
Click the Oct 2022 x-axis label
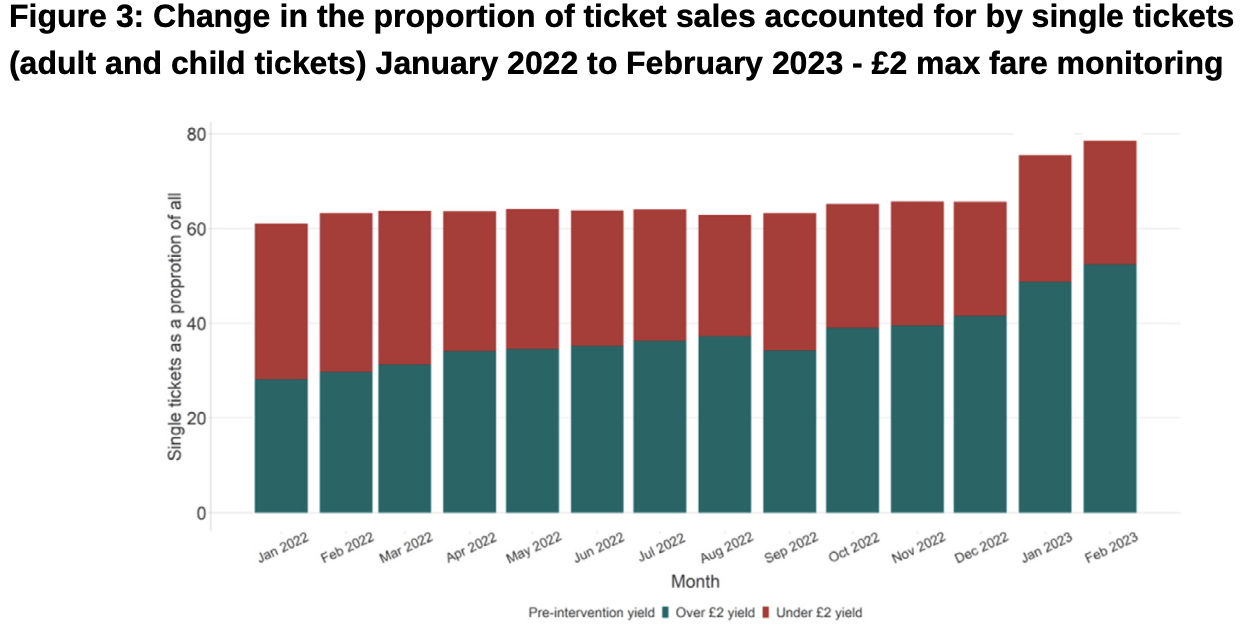(853, 547)
